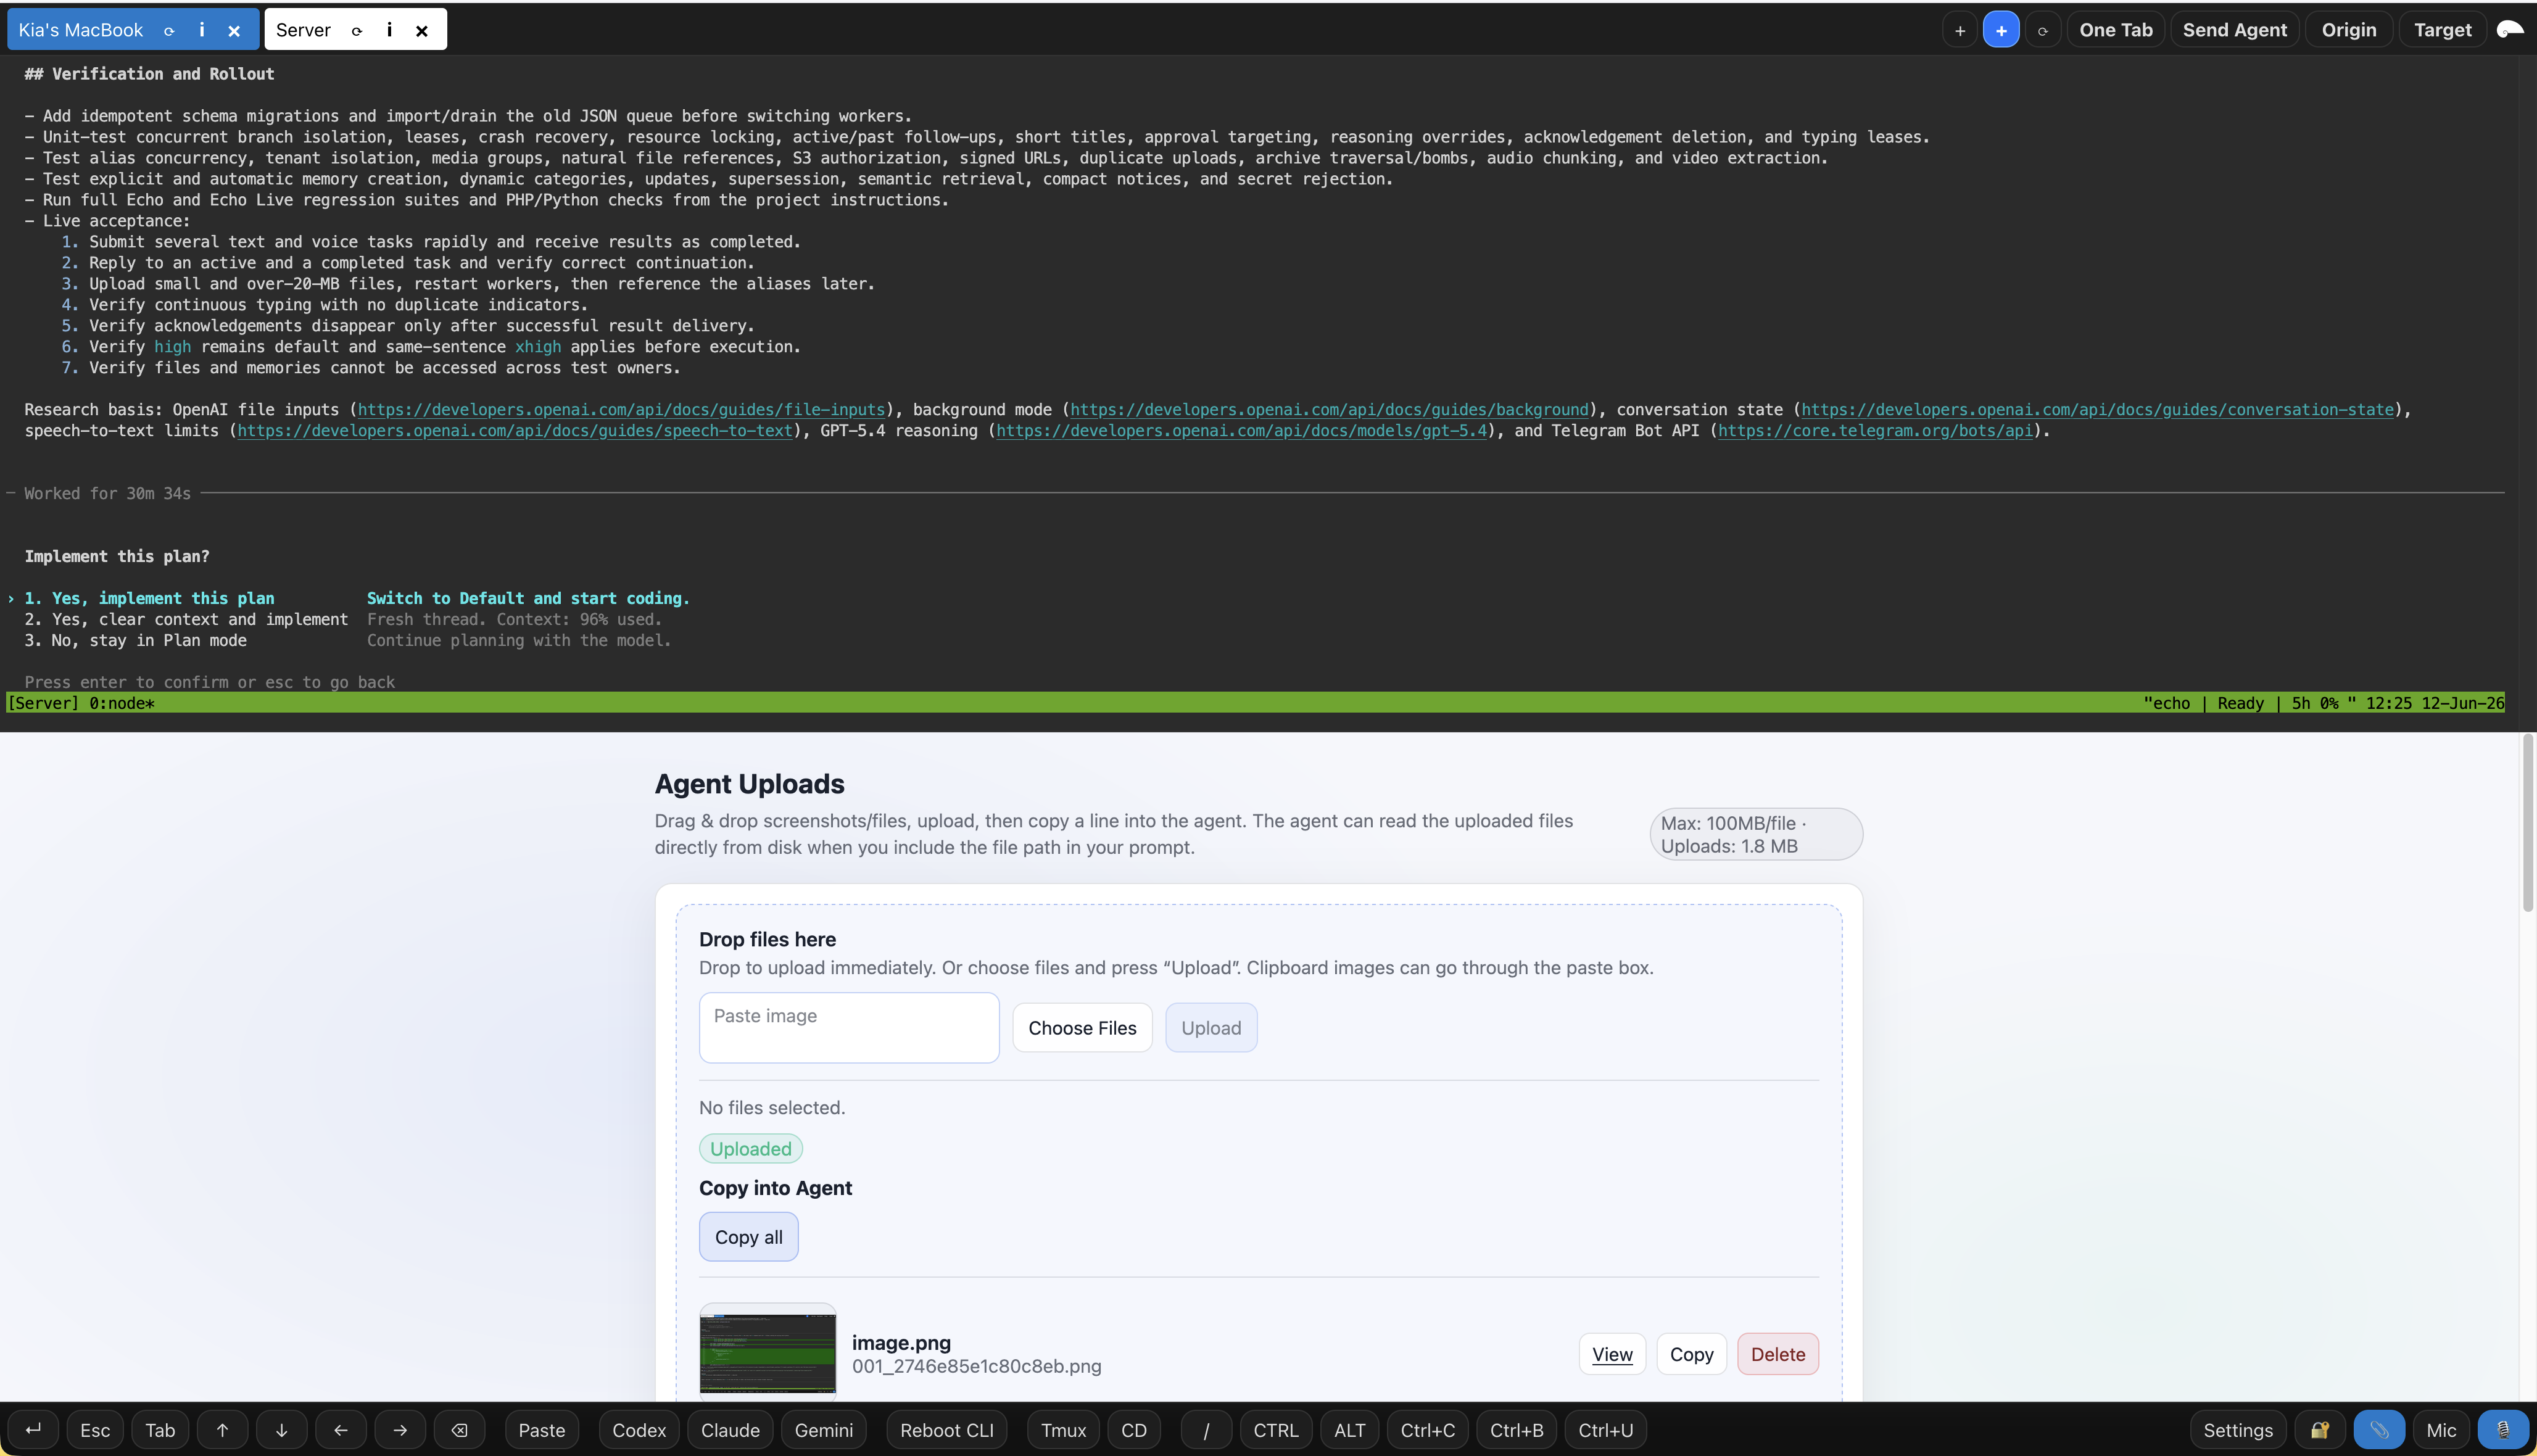Click the Esc key button
2537x1456 pixels.
pos(95,1430)
